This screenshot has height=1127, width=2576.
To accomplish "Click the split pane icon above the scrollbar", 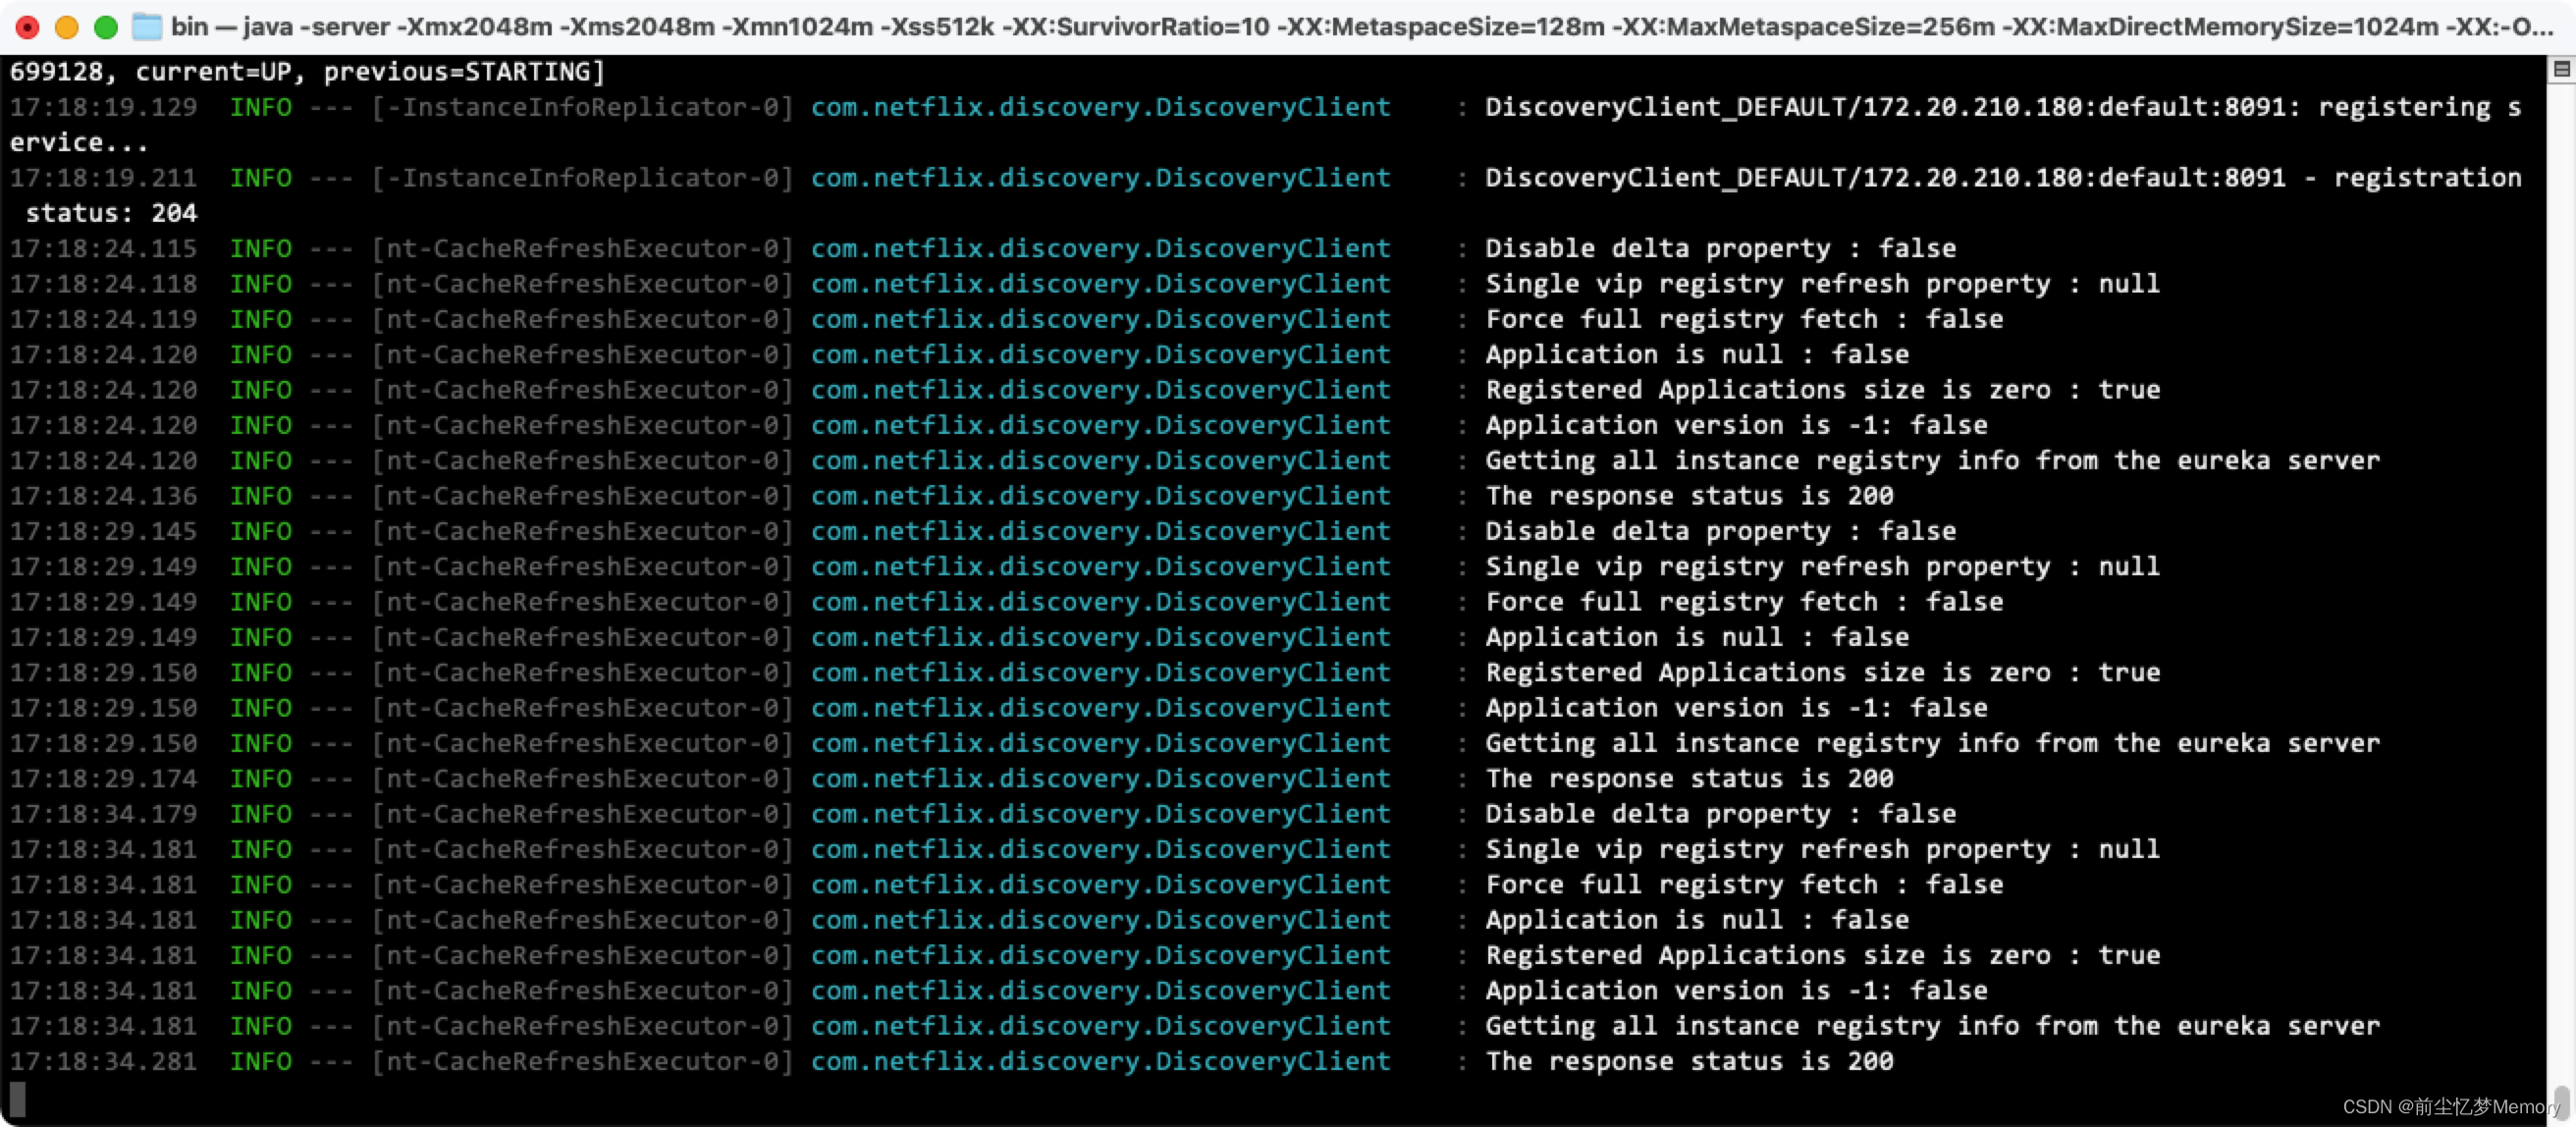I will pos(2561,69).
